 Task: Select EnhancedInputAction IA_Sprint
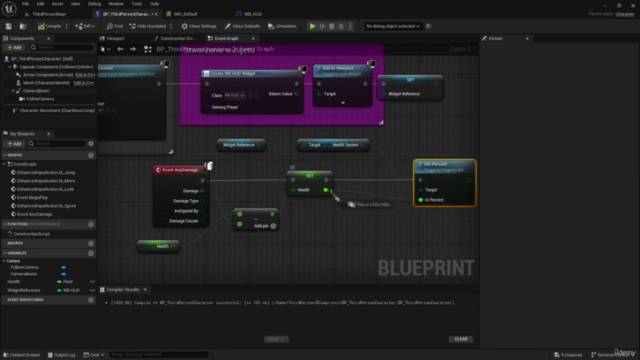[46, 206]
